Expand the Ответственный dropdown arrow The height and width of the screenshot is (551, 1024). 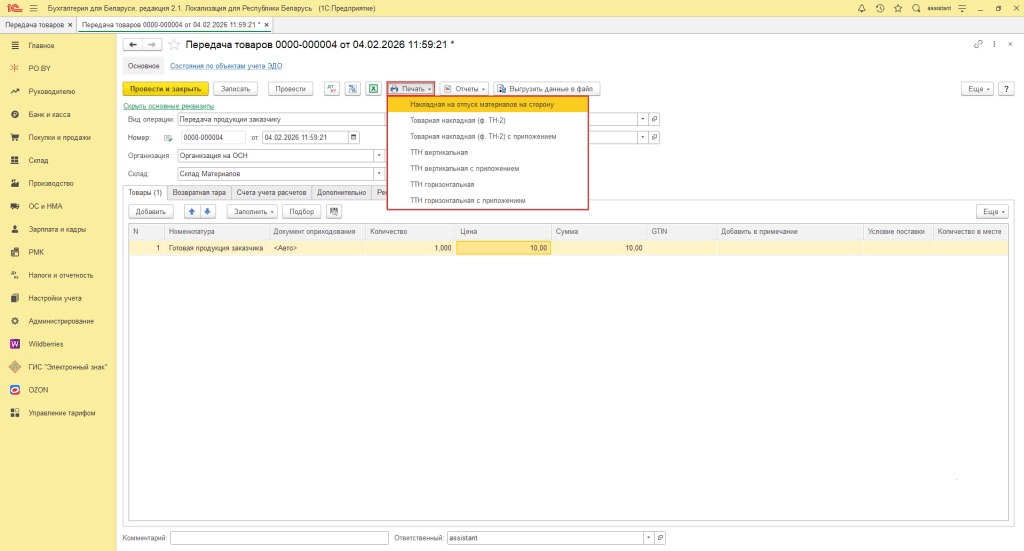point(647,538)
